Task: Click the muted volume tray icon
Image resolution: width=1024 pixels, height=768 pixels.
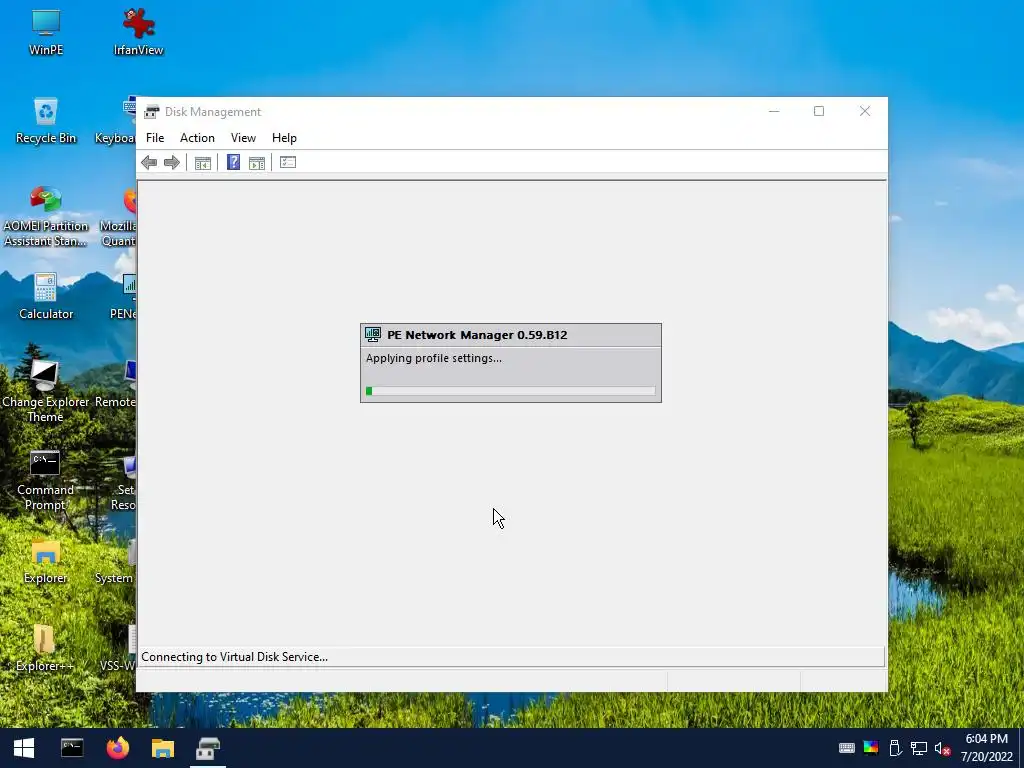Action: pos(942,748)
